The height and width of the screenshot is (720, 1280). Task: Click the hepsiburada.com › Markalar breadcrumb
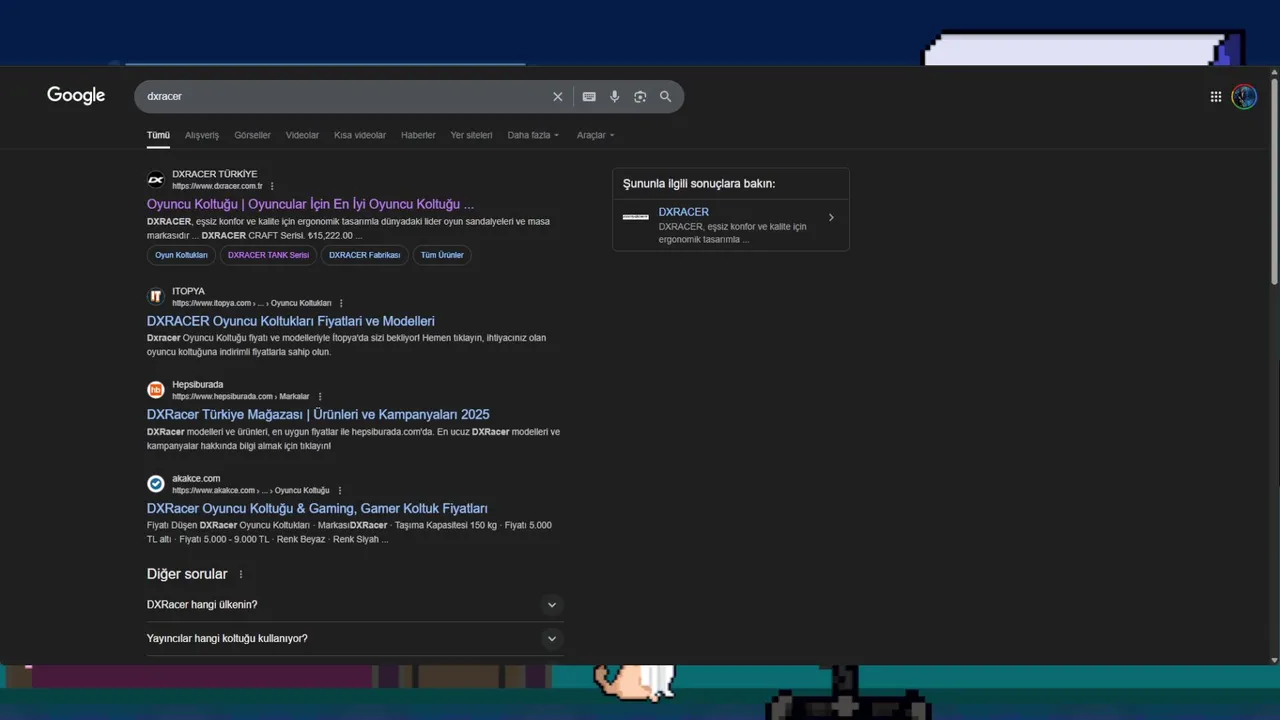tap(240, 397)
